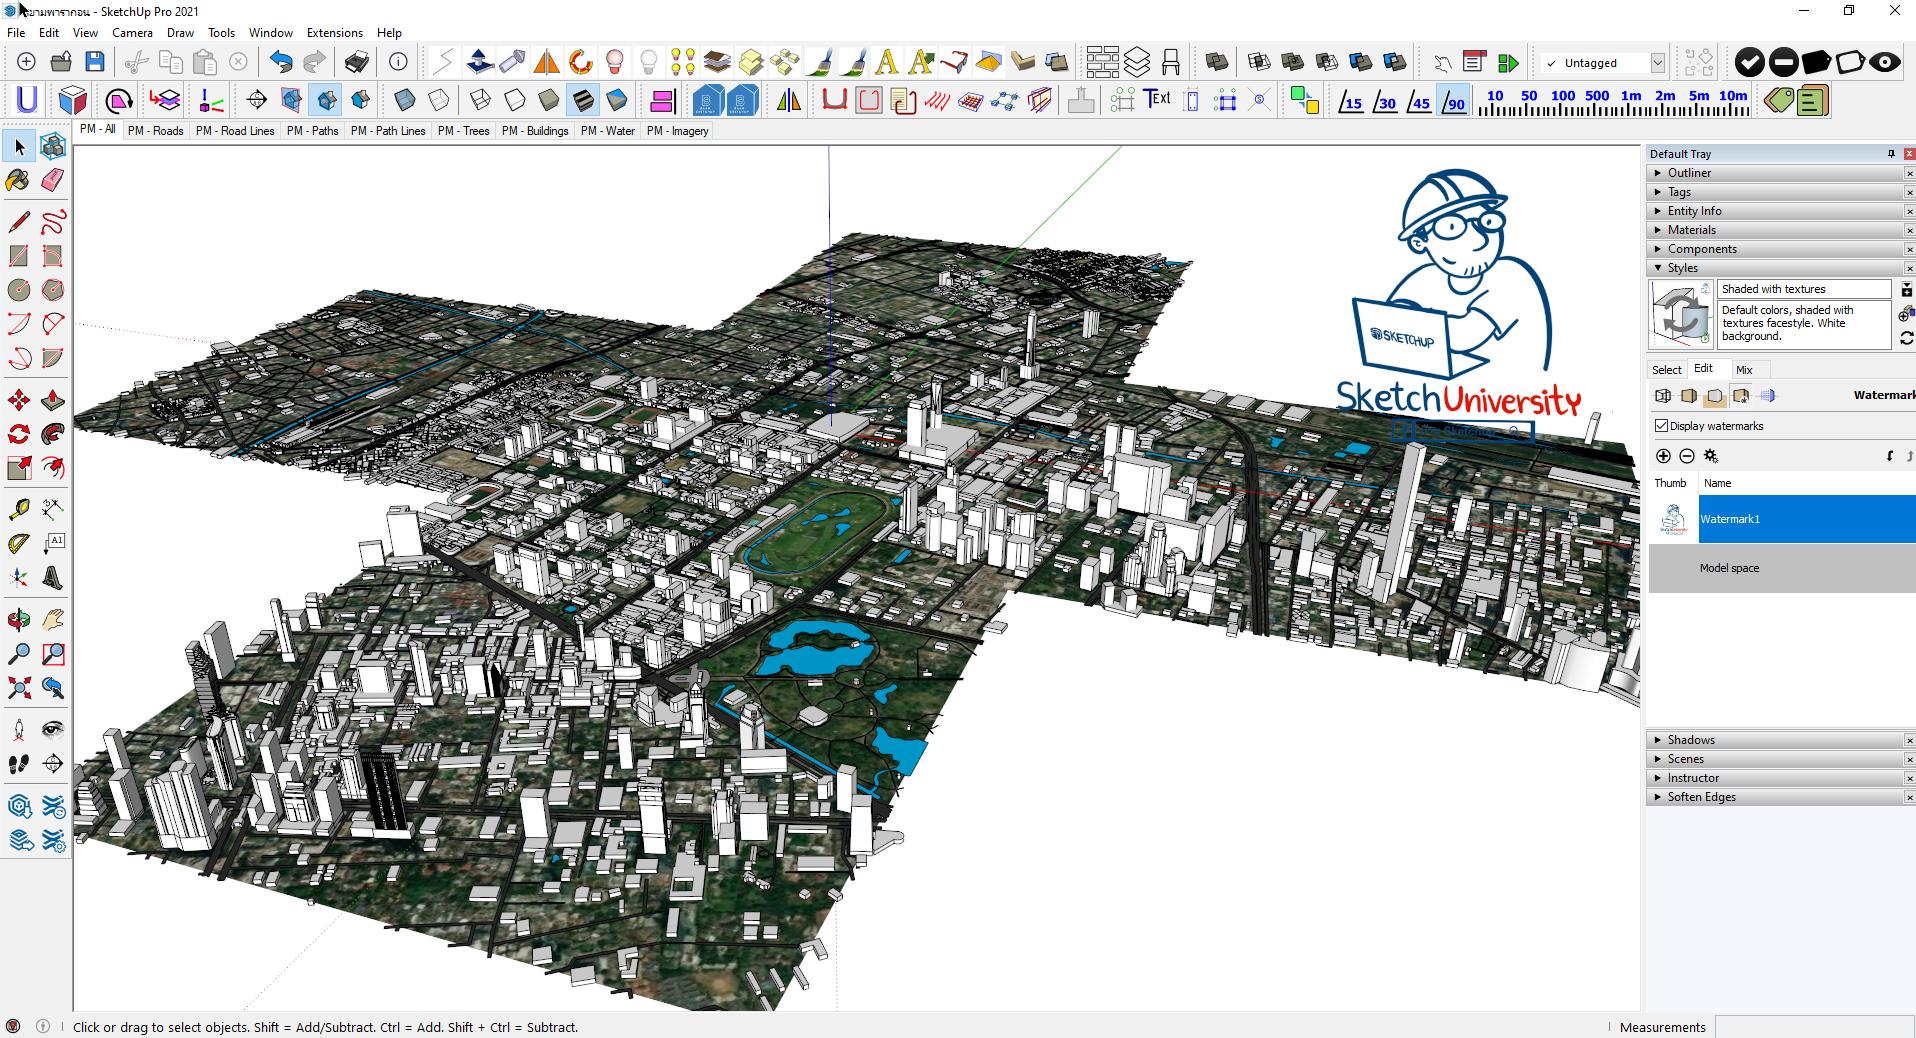Click Watermark Settings gear button

click(1711, 456)
